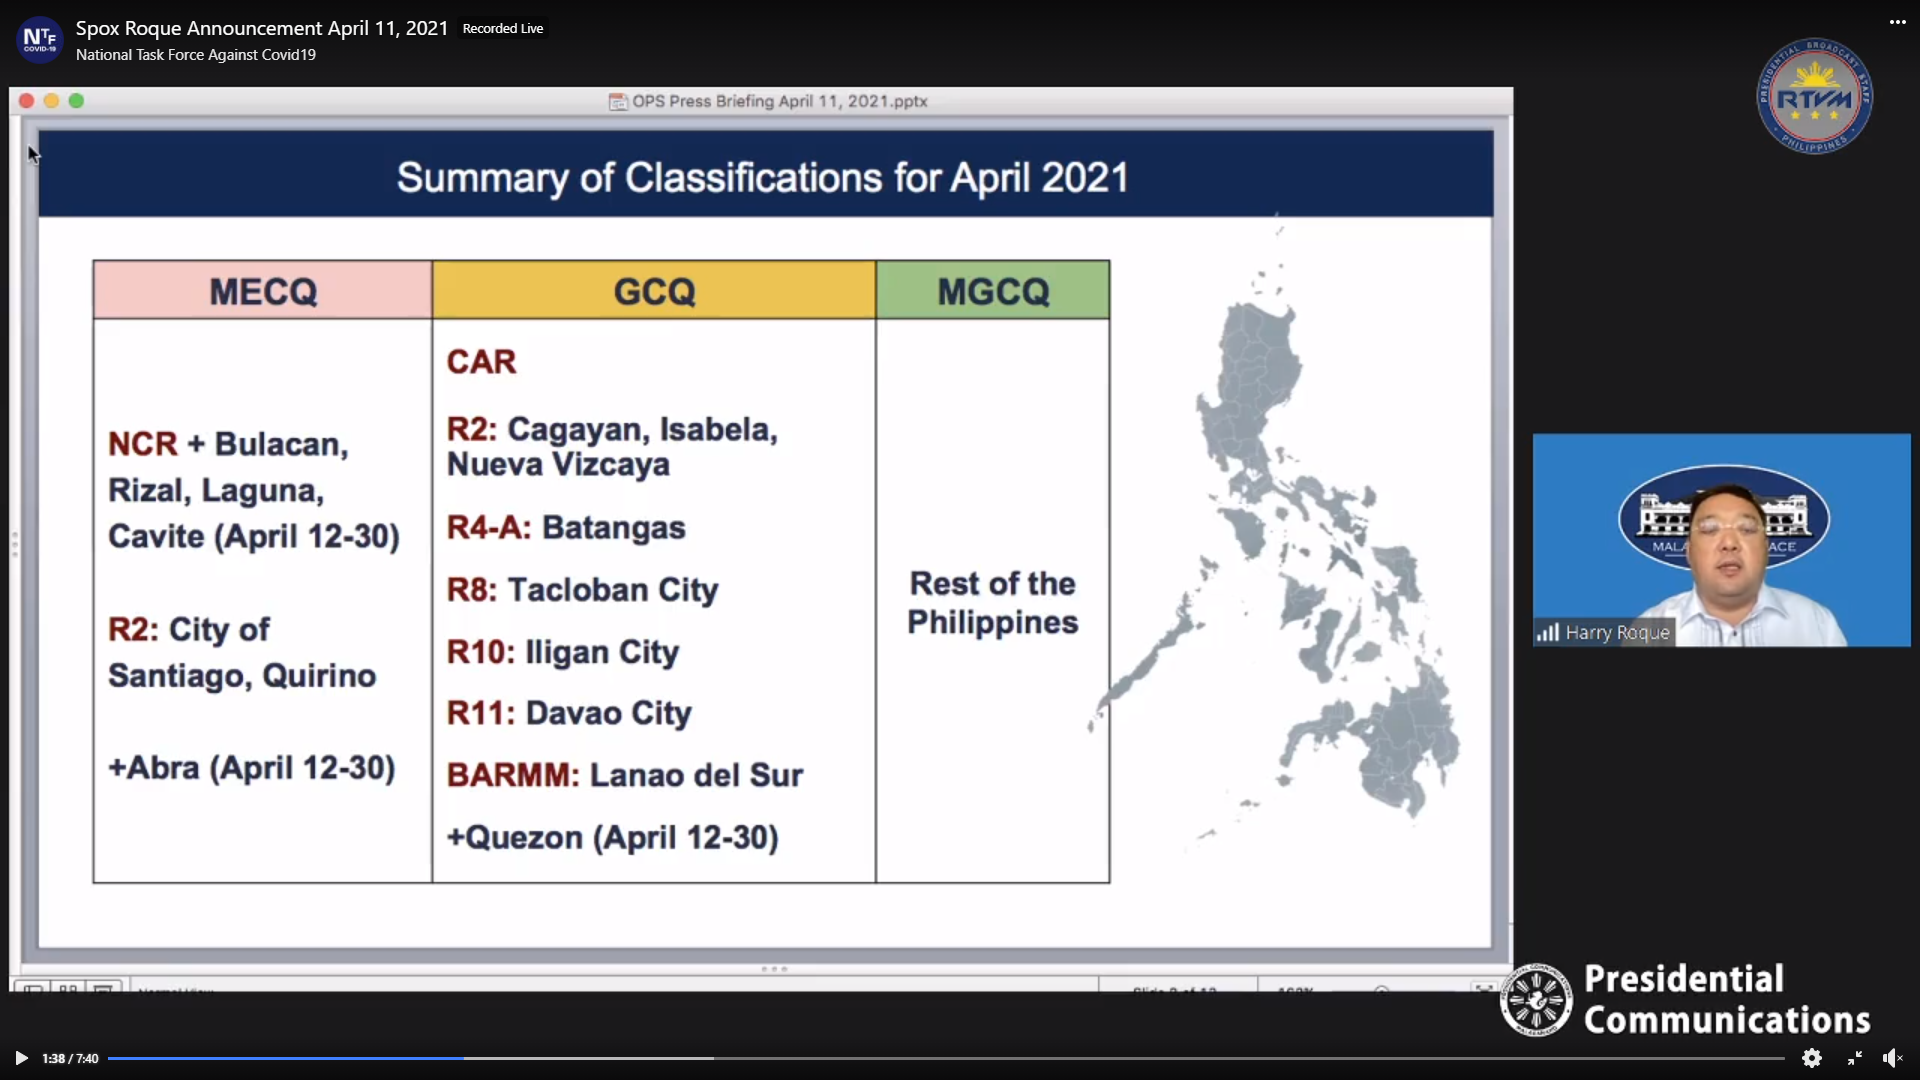The image size is (1920, 1080).
Task: Click the Harry Roque speaker thumbnail
Action: (1721, 540)
